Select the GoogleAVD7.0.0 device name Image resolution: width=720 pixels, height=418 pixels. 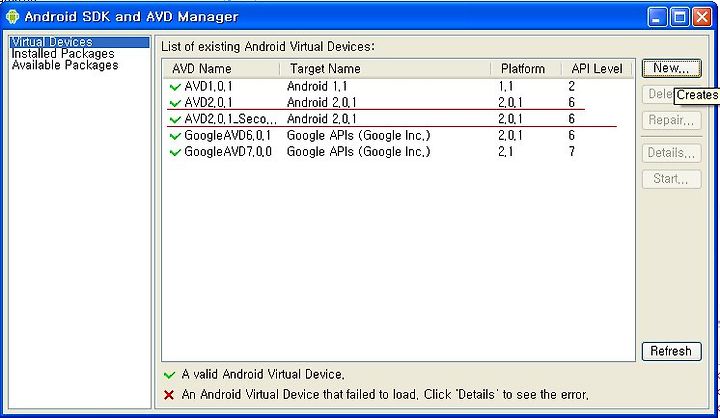click(228, 152)
